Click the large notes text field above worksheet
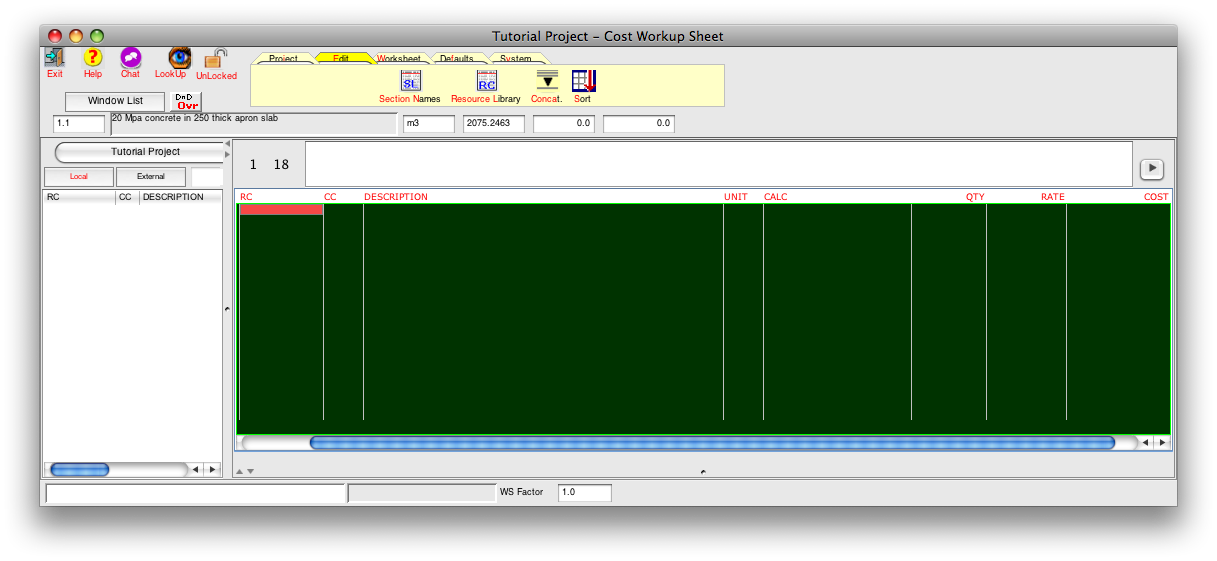The width and height of the screenshot is (1217, 561). (719, 164)
